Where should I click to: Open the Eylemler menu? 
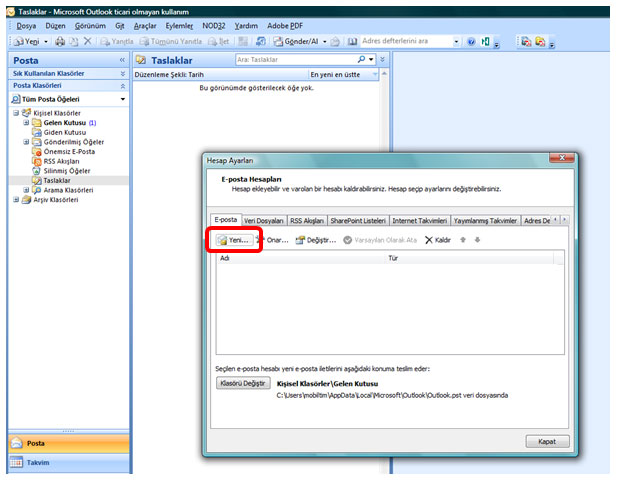coord(179,26)
